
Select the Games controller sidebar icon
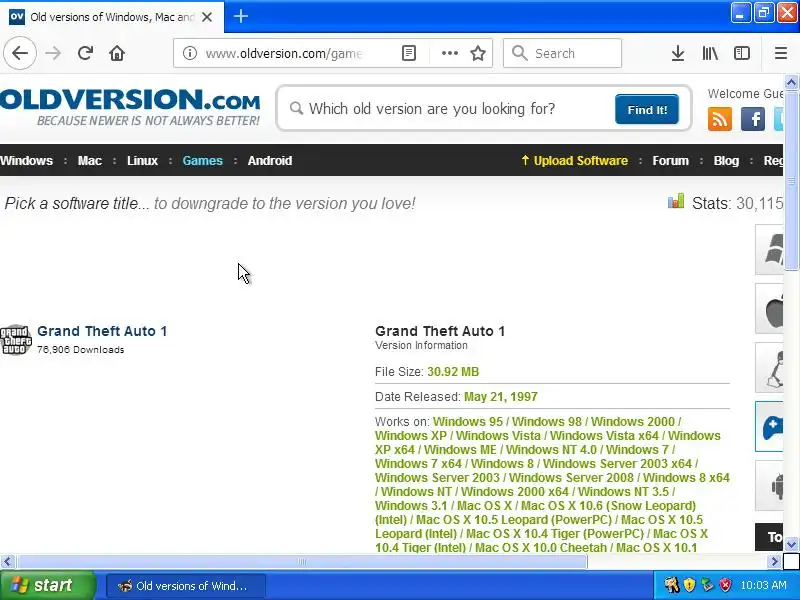tap(769, 427)
